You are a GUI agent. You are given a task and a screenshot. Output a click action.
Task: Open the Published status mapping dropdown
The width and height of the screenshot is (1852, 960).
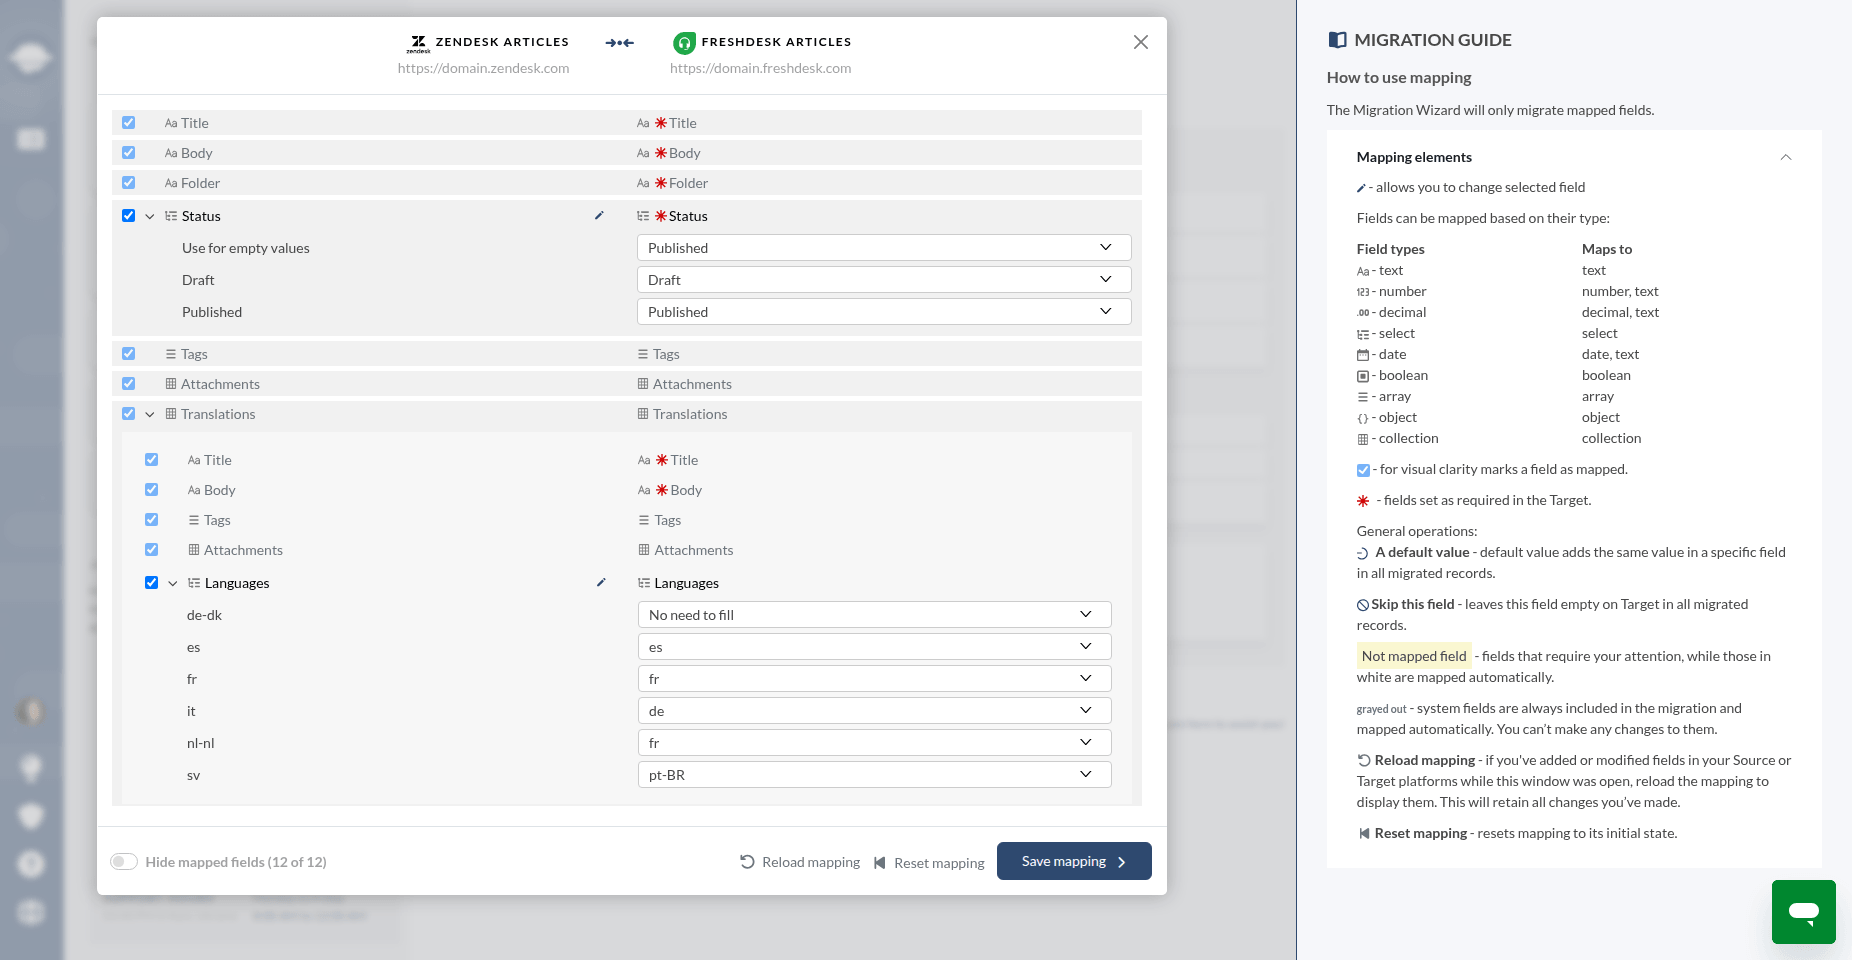pos(884,311)
